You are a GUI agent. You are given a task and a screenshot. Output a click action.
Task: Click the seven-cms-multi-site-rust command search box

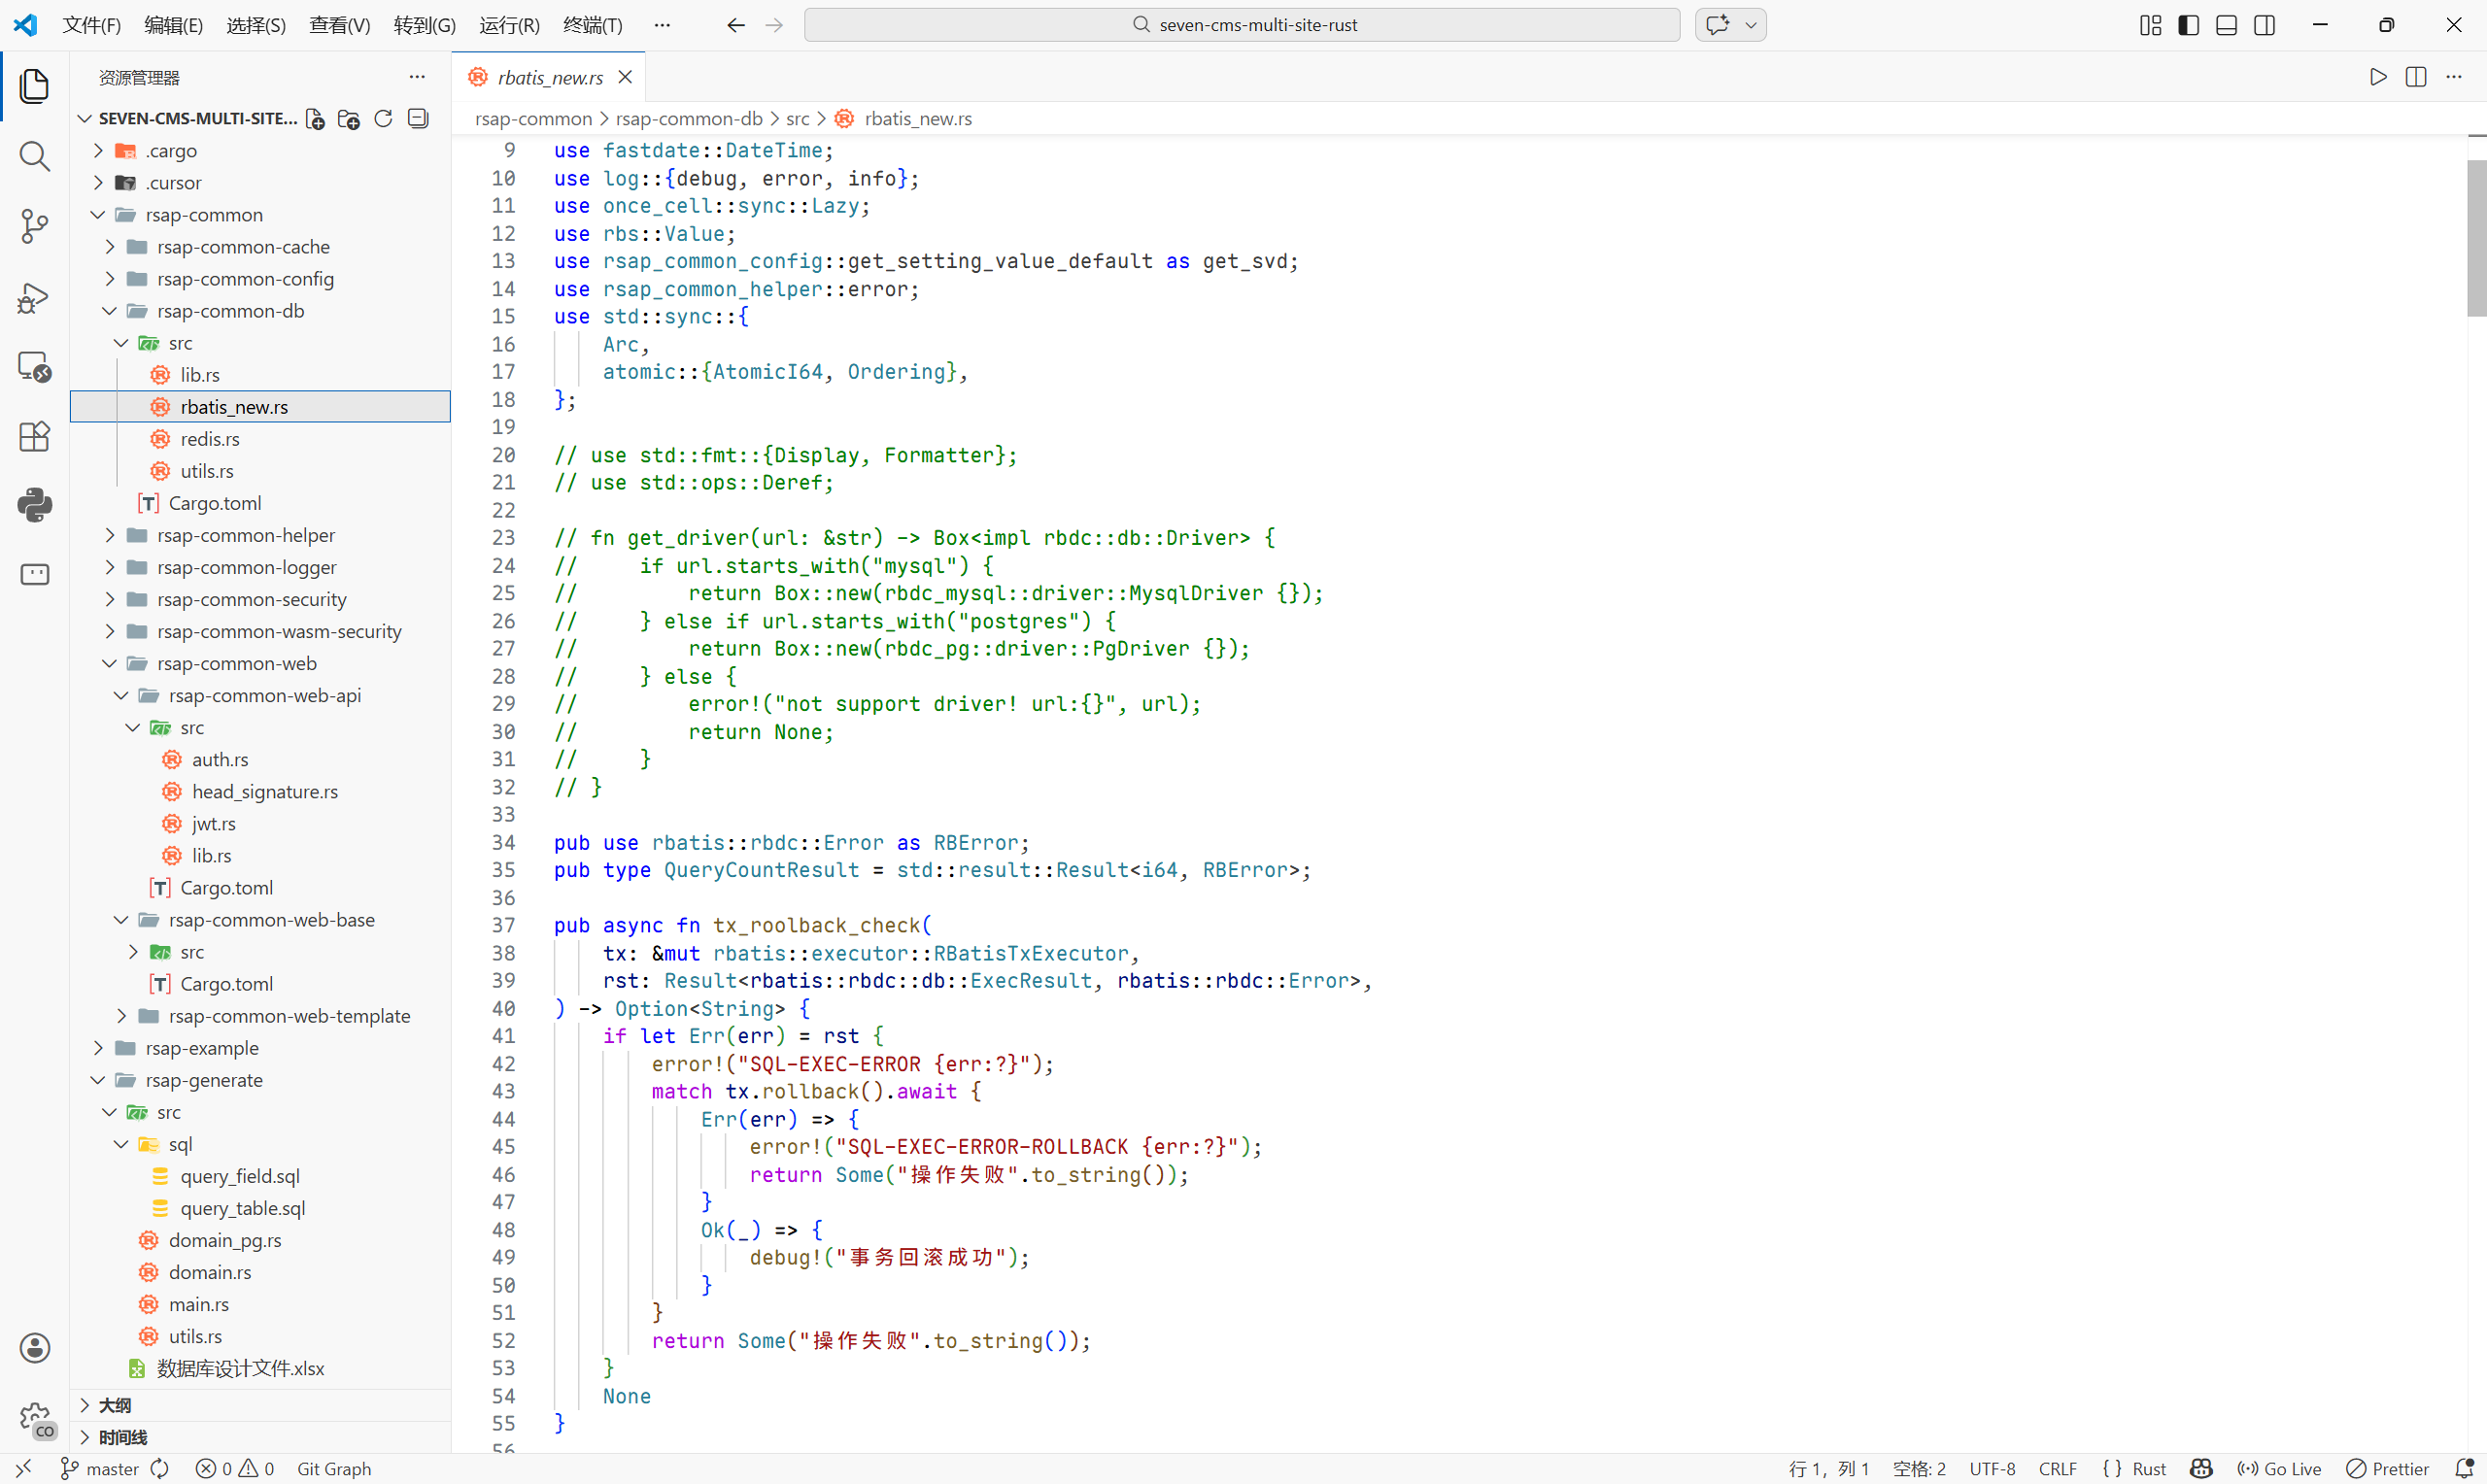pyautogui.click(x=1242, y=25)
